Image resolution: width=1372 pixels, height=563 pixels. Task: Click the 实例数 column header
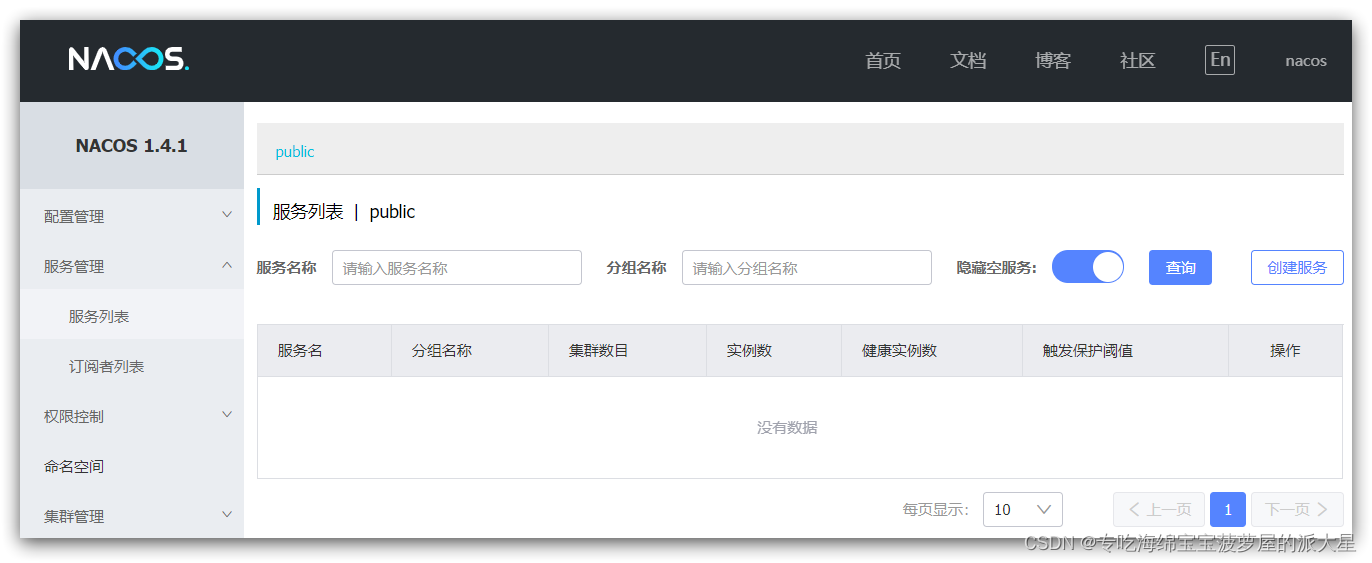[x=774, y=350]
